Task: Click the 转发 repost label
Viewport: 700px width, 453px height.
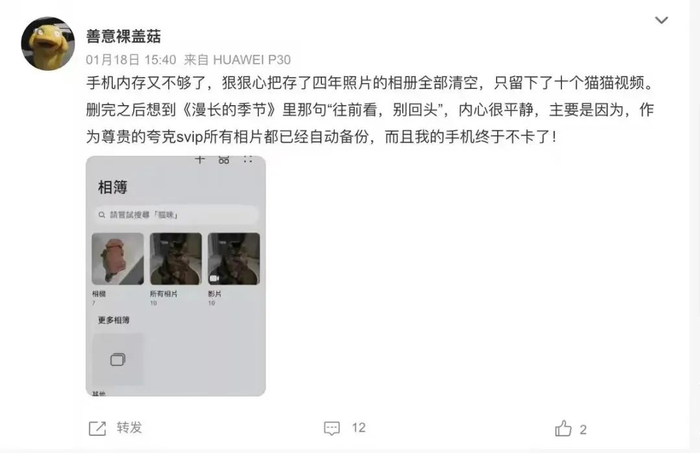Action: pyautogui.click(x=129, y=428)
